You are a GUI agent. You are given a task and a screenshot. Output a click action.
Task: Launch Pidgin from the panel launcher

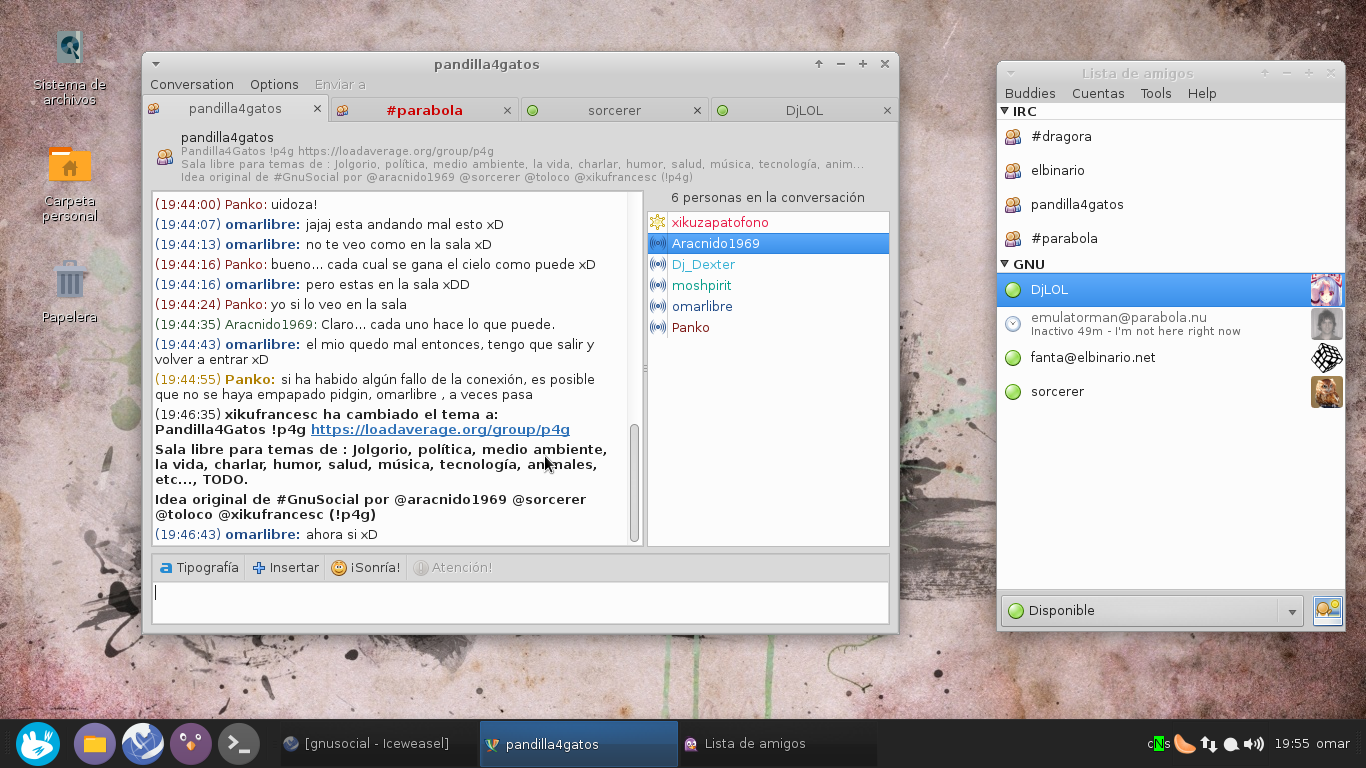point(191,744)
